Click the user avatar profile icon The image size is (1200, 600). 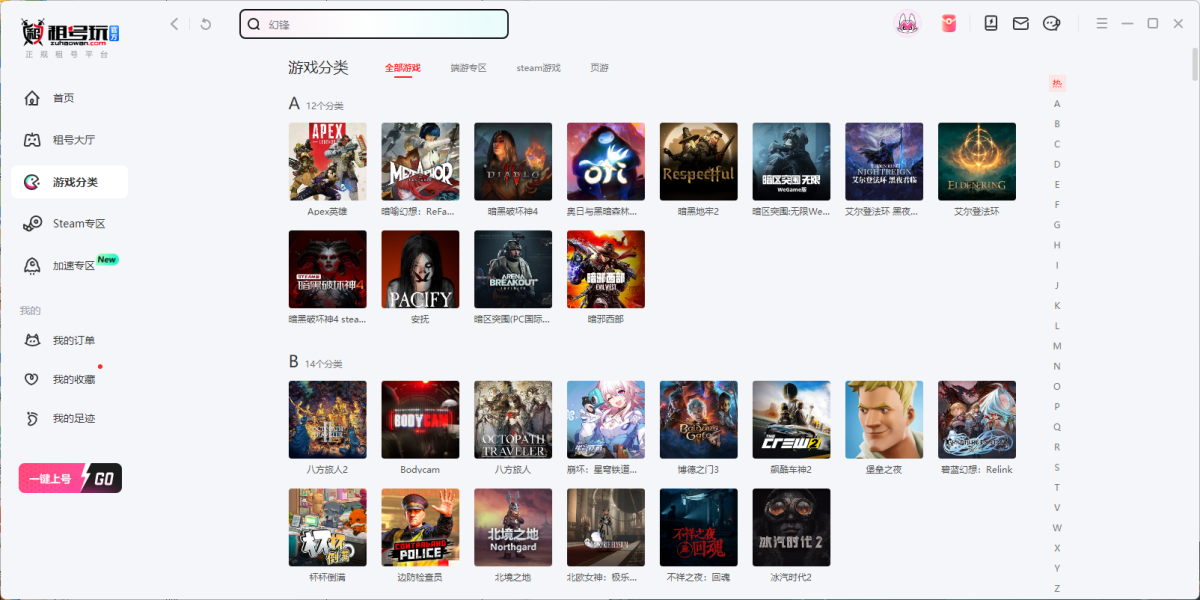pyautogui.click(x=907, y=24)
